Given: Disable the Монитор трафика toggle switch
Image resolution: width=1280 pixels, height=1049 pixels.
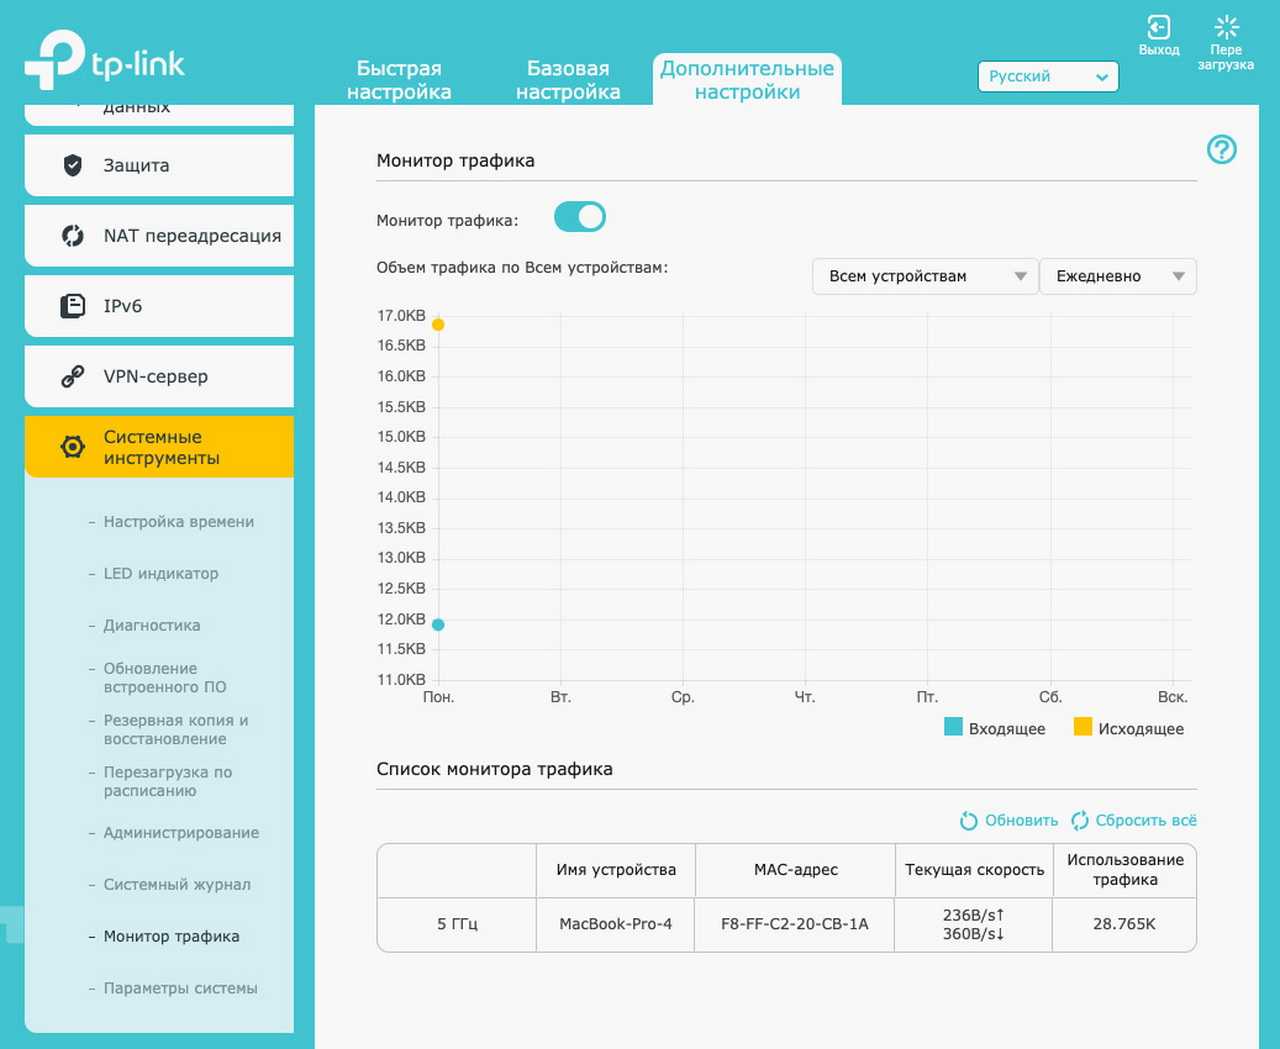Looking at the screenshot, I should tap(580, 217).
